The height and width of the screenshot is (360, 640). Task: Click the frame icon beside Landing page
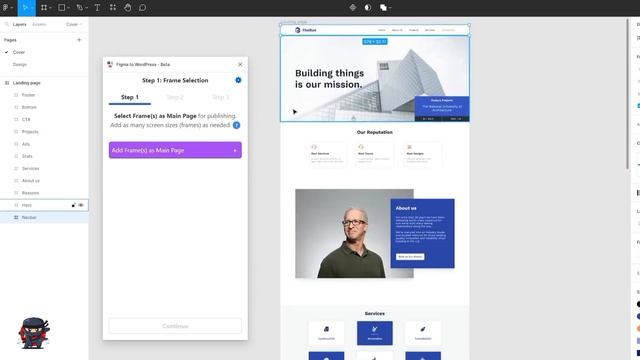click(7, 83)
